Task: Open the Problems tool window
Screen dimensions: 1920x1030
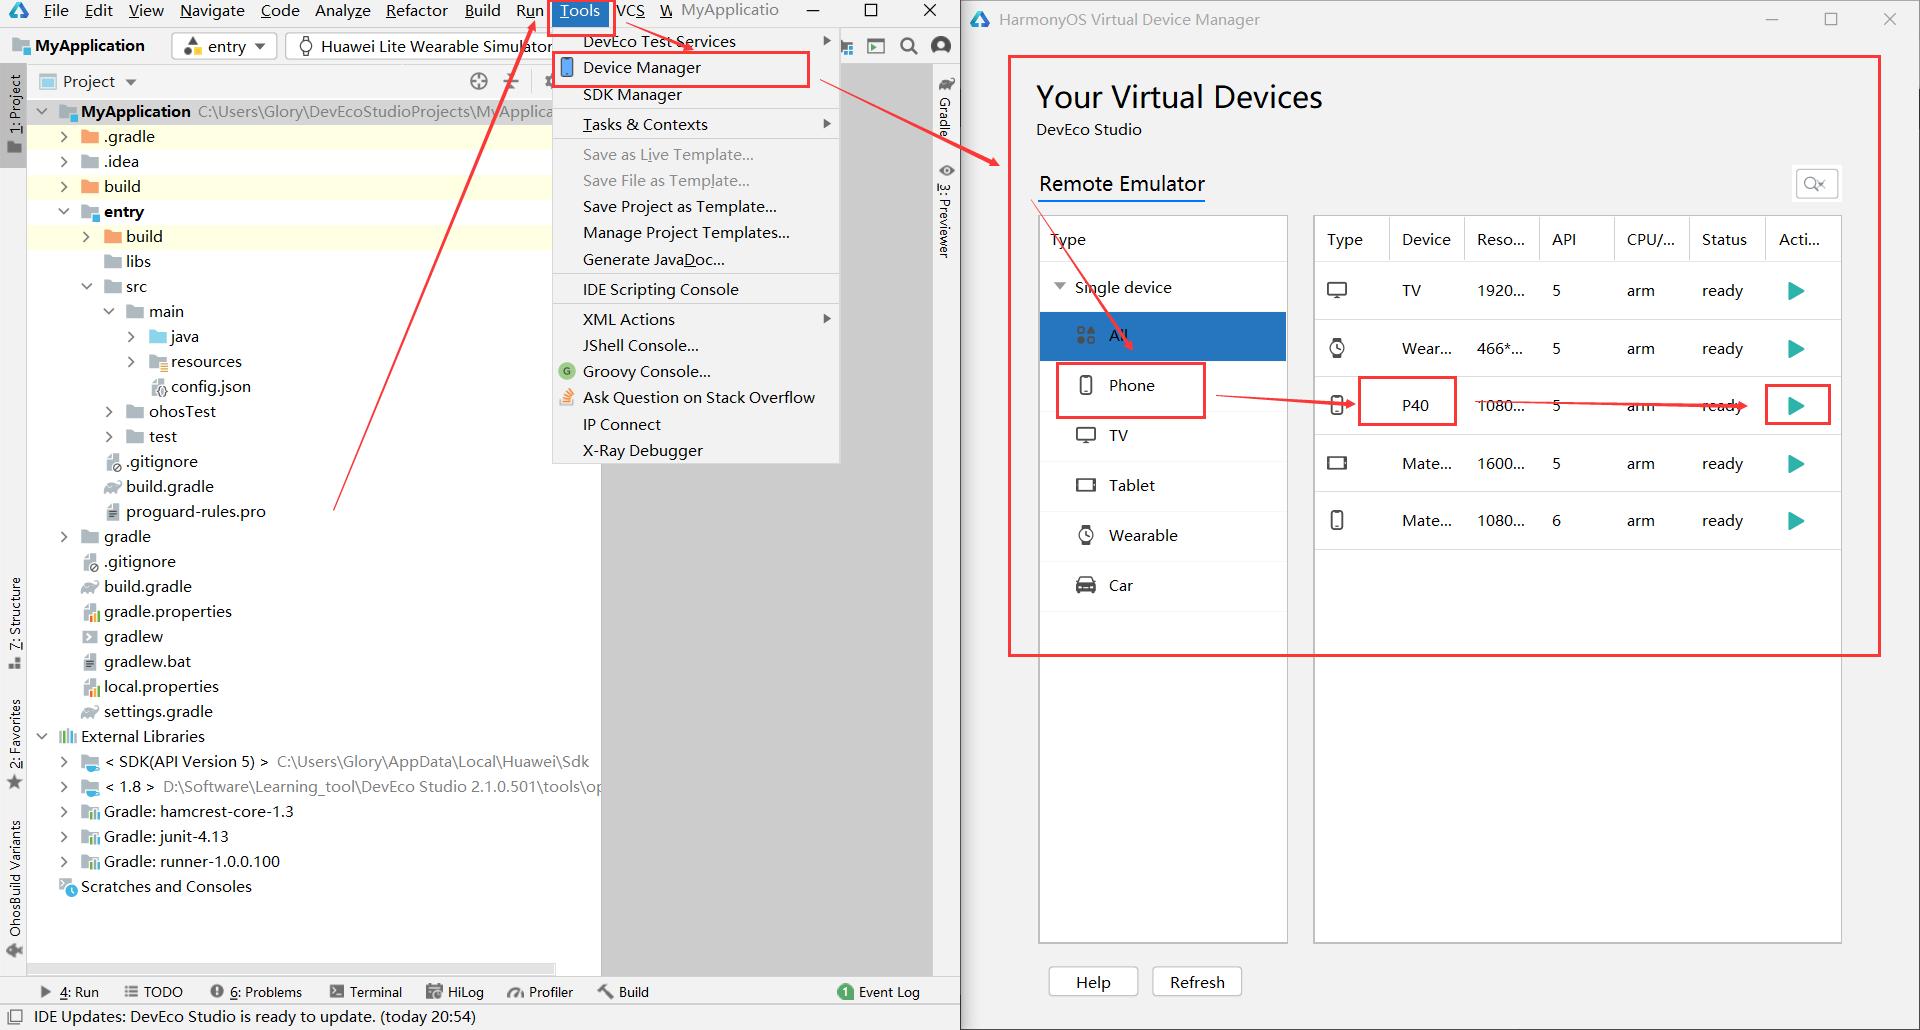Action: click(x=256, y=992)
